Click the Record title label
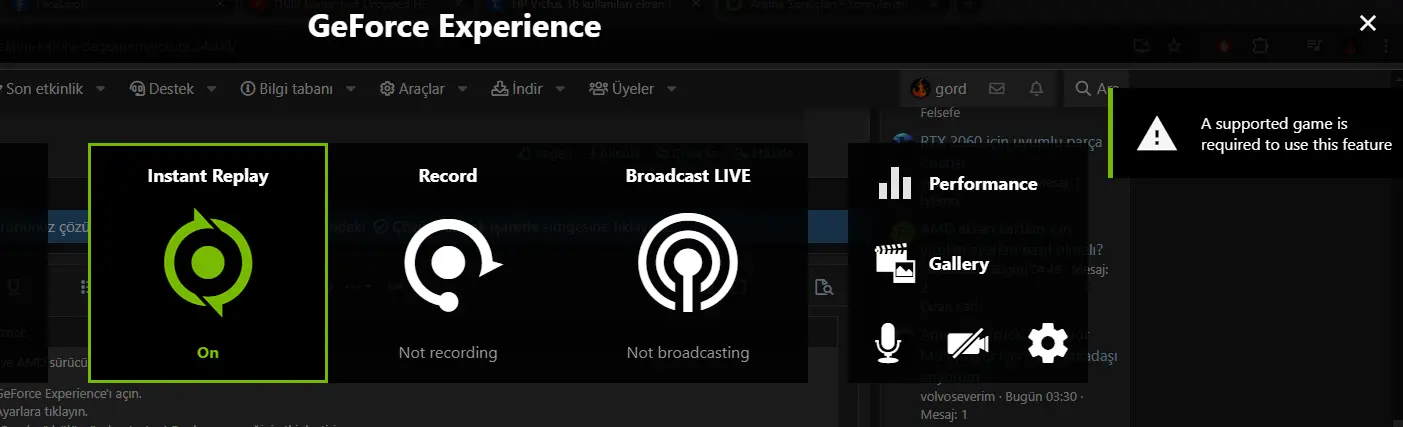Viewport: 1403px width, 427px height. pyautogui.click(x=448, y=176)
